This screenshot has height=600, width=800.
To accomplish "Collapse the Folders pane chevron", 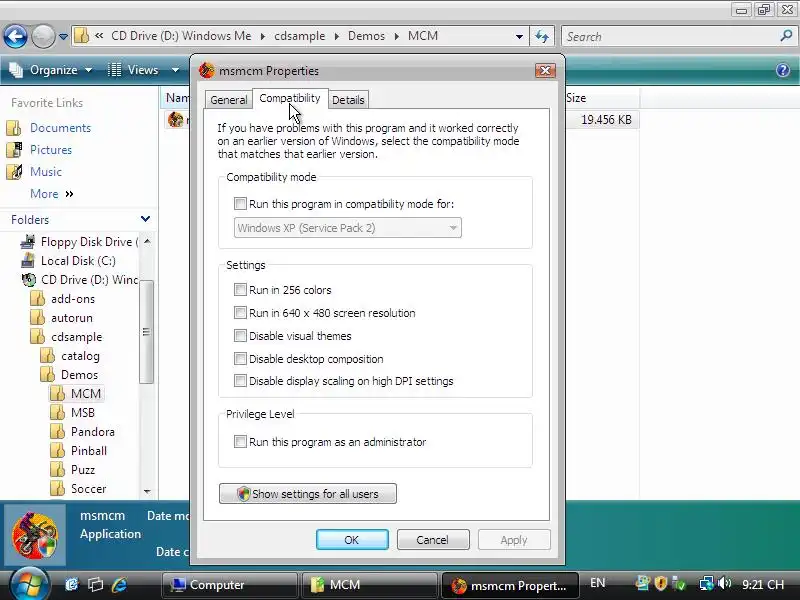I will coord(145,219).
